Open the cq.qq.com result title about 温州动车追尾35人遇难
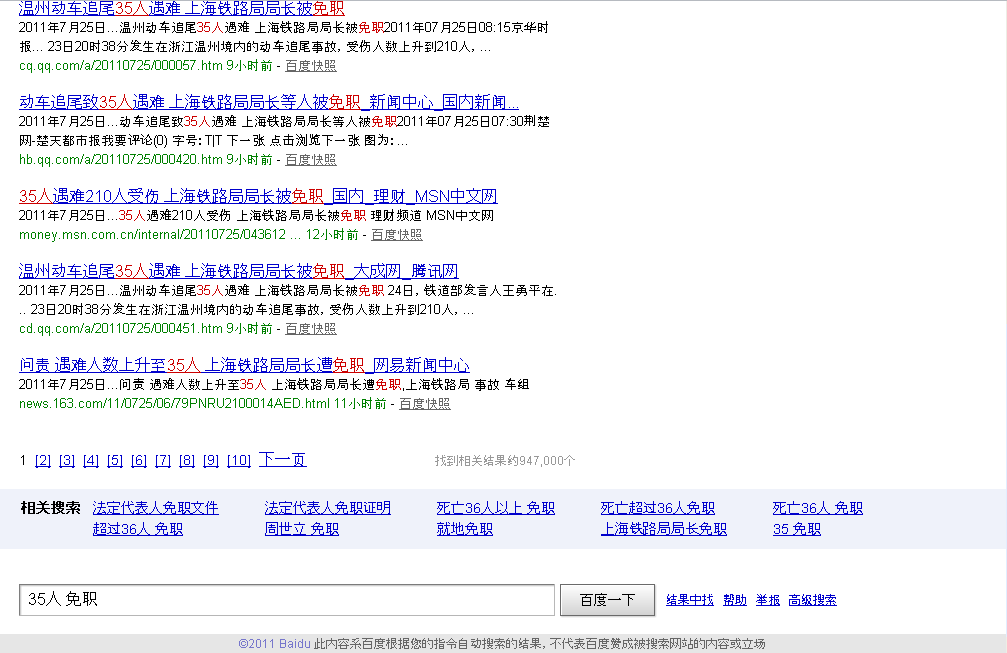Viewport: 1007px width, 653px height. (x=182, y=8)
